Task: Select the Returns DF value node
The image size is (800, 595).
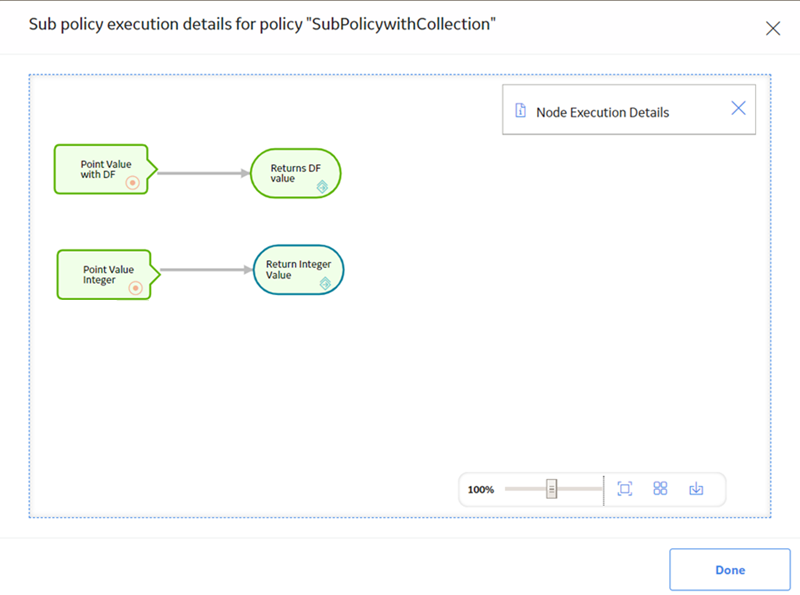Action: tap(296, 173)
